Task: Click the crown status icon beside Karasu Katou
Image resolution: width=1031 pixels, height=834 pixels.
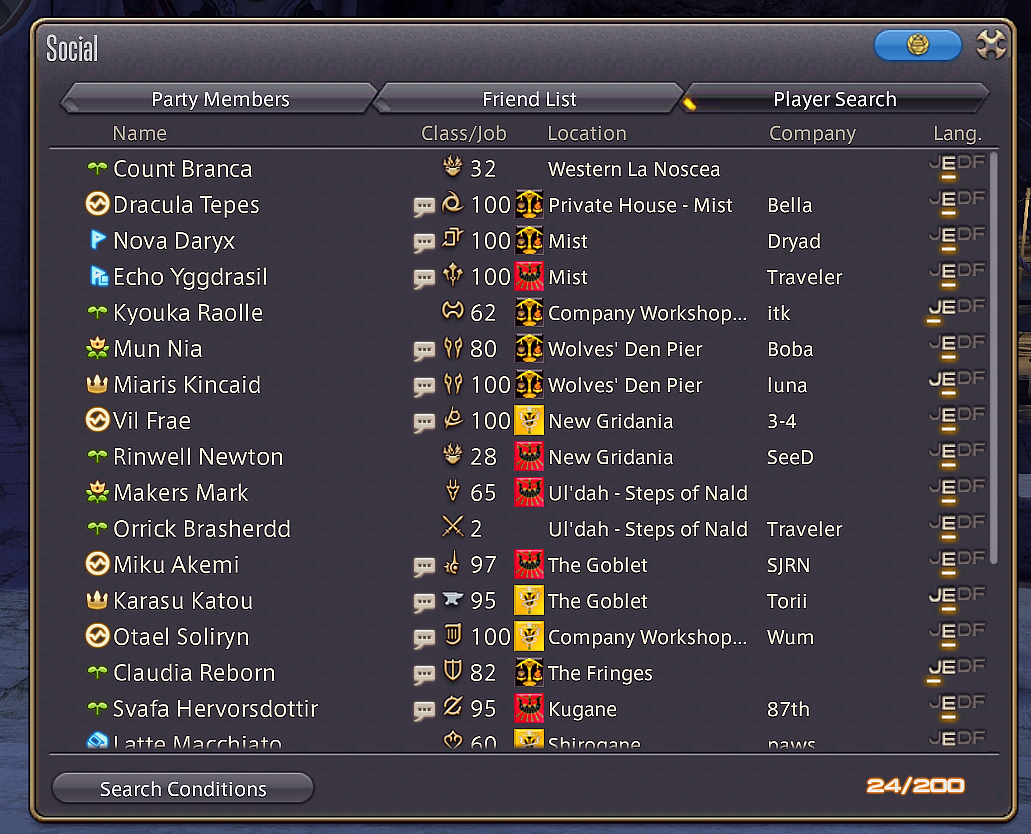Action: coord(97,599)
